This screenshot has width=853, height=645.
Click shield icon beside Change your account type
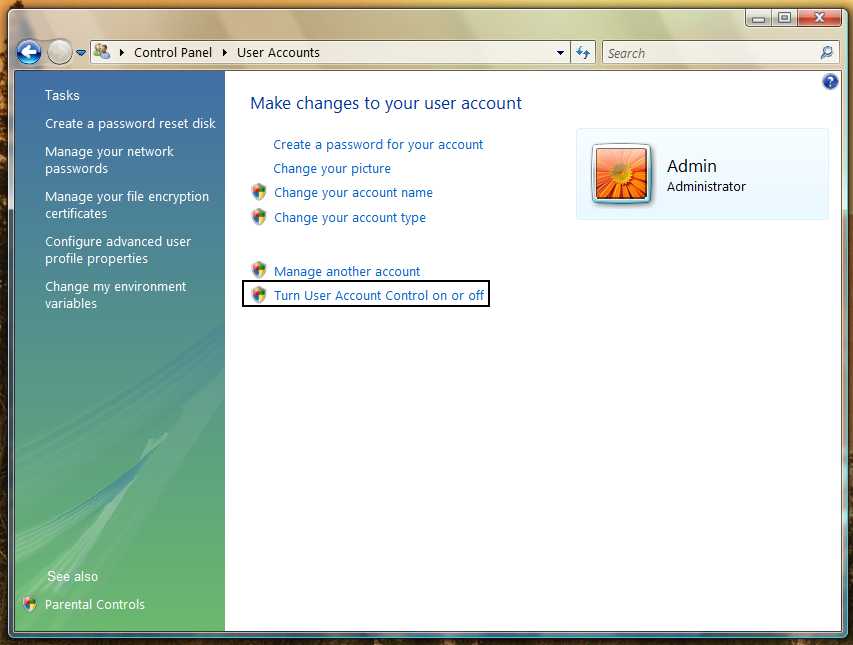pyautogui.click(x=259, y=216)
